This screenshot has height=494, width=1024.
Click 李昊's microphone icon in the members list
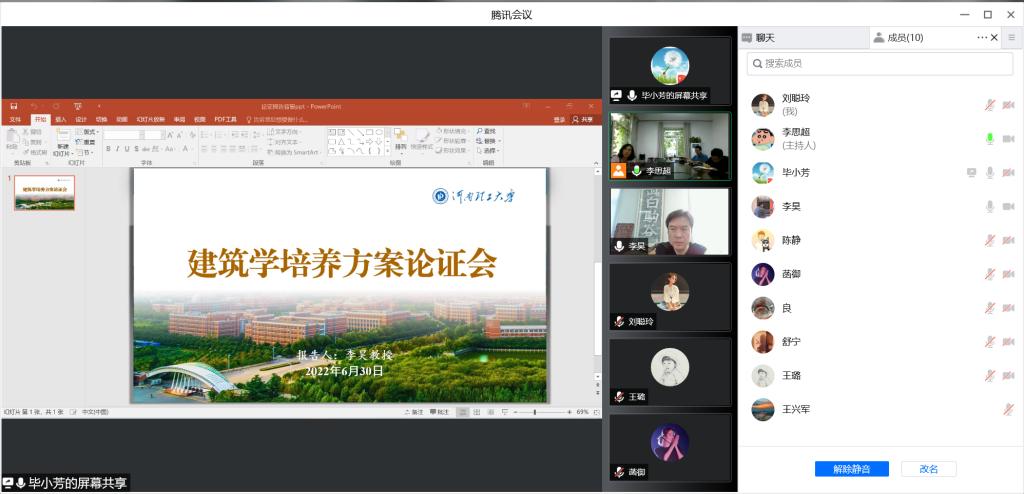989,206
